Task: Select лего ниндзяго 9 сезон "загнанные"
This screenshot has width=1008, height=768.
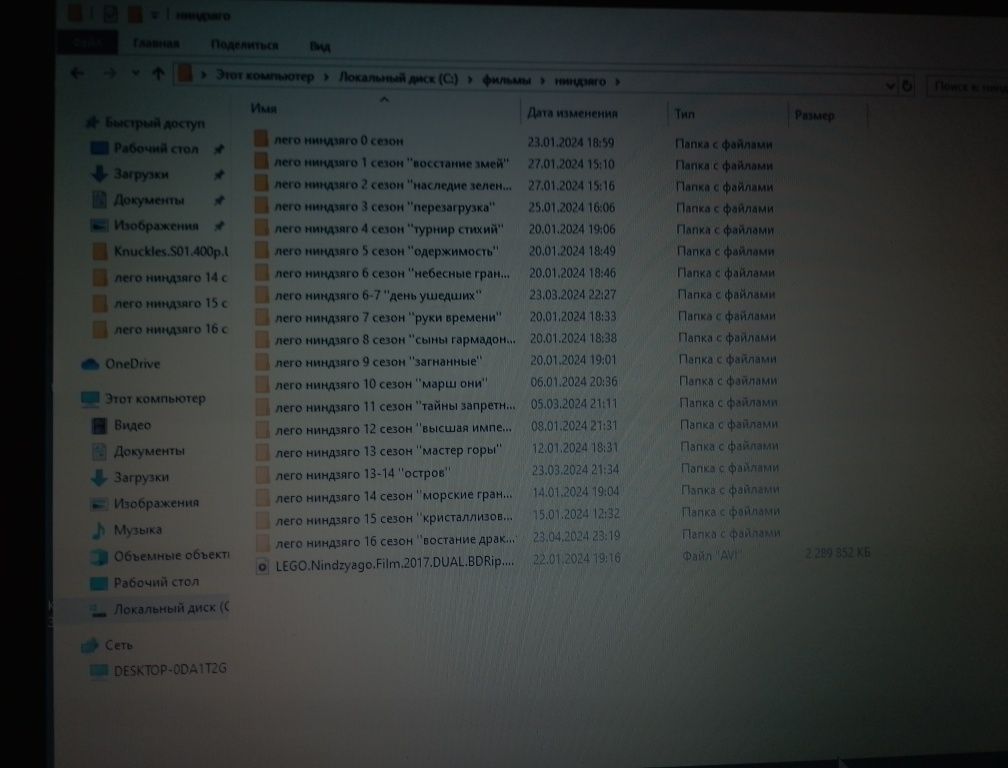Action: coord(379,362)
